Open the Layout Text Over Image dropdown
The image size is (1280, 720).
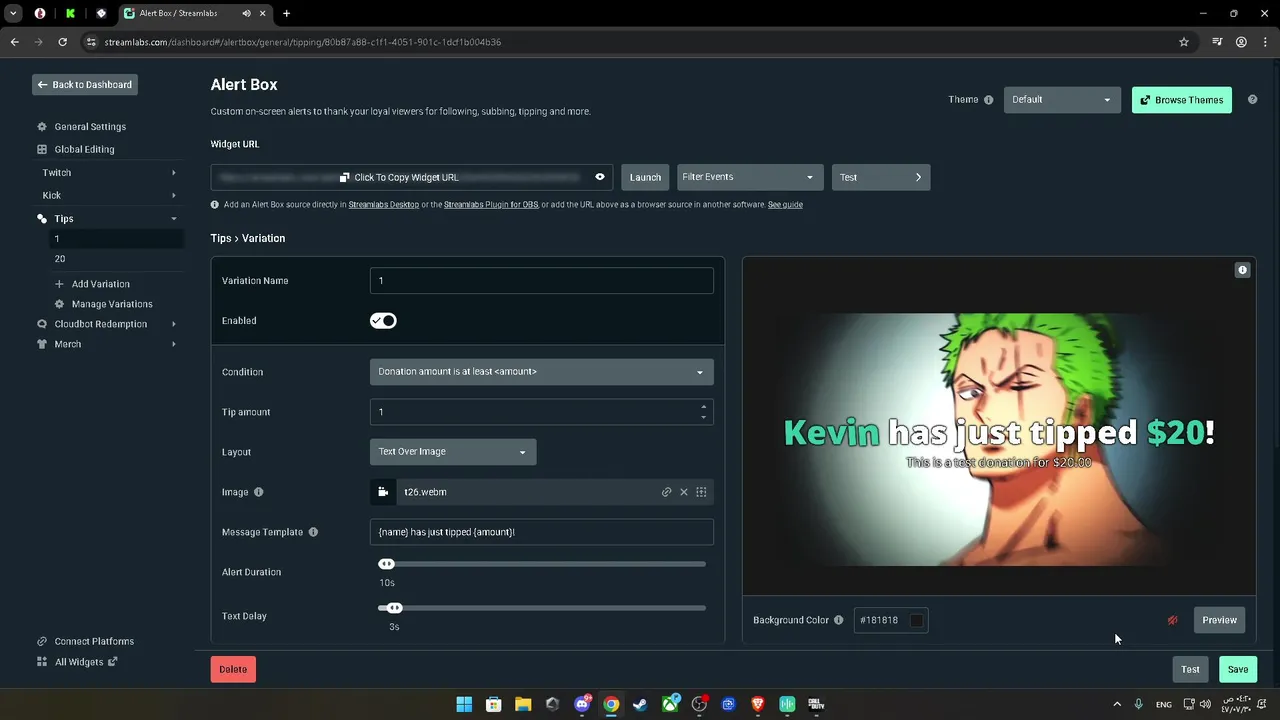(x=453, y=452)
